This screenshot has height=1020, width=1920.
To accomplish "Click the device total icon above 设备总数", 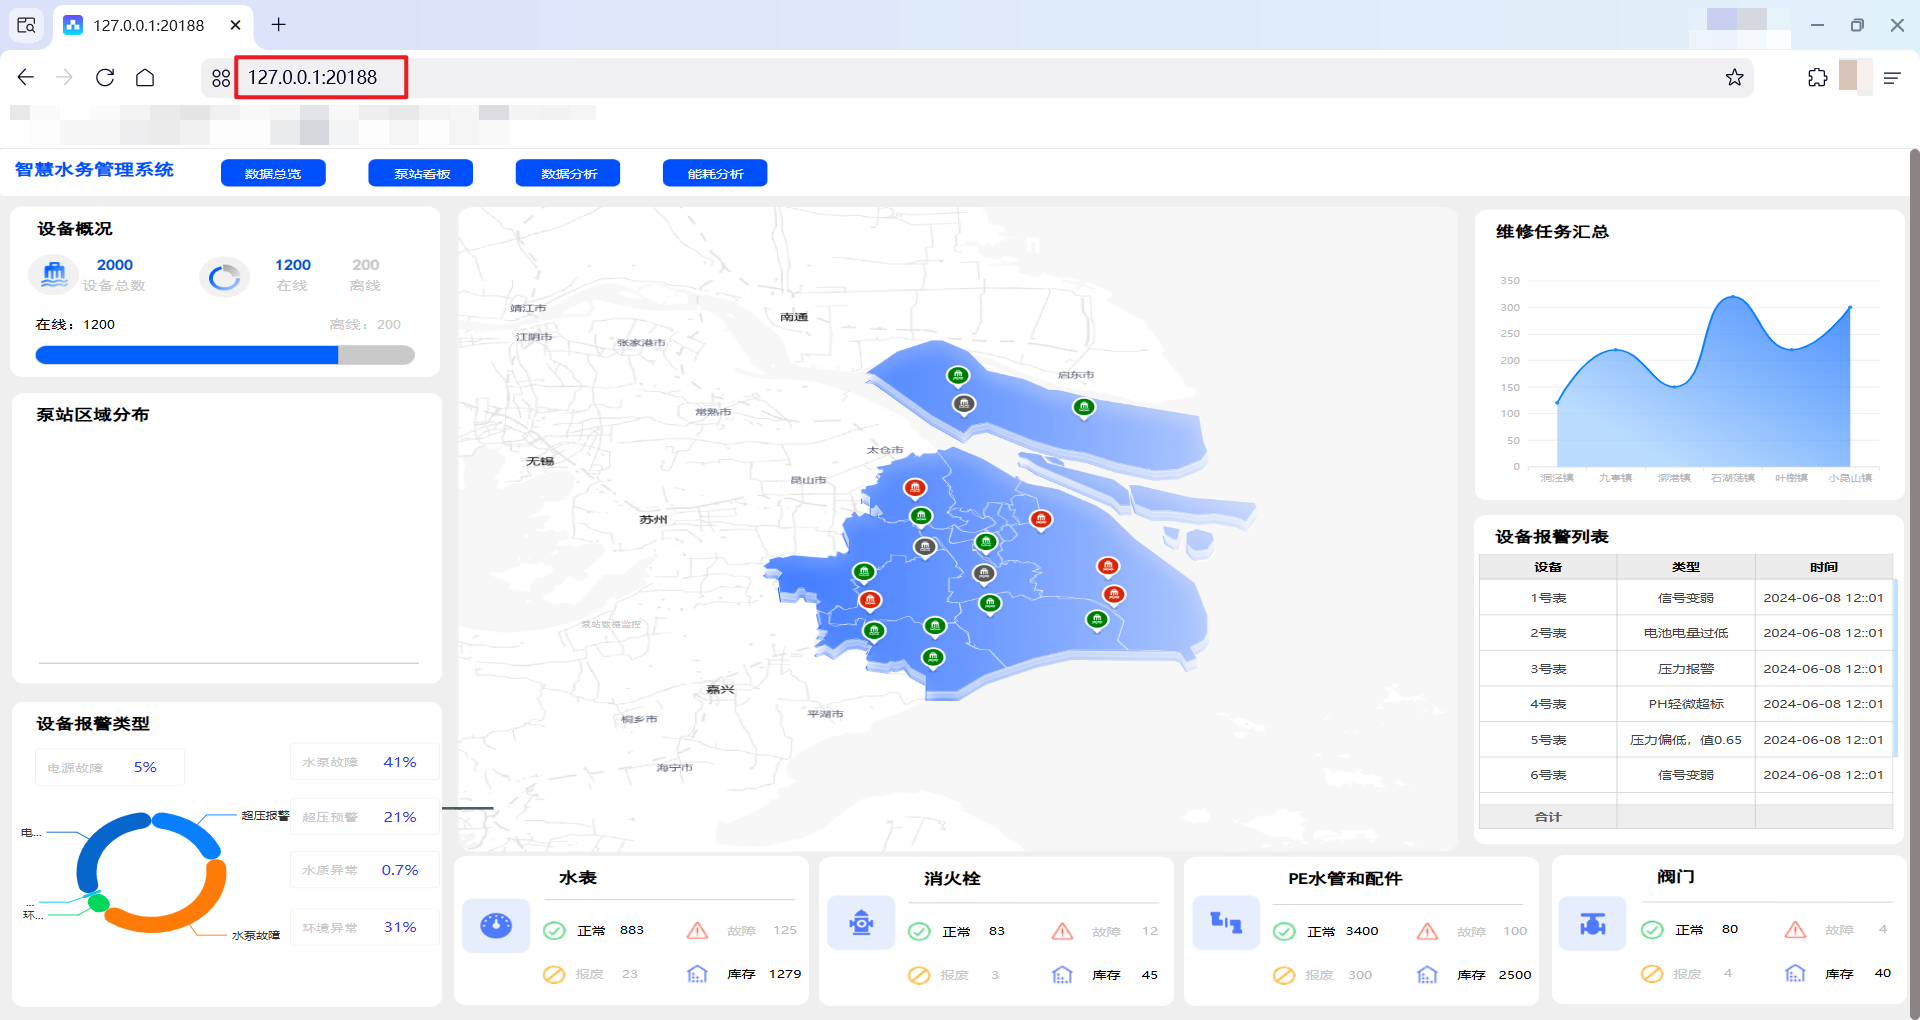I will click(54, 275).
